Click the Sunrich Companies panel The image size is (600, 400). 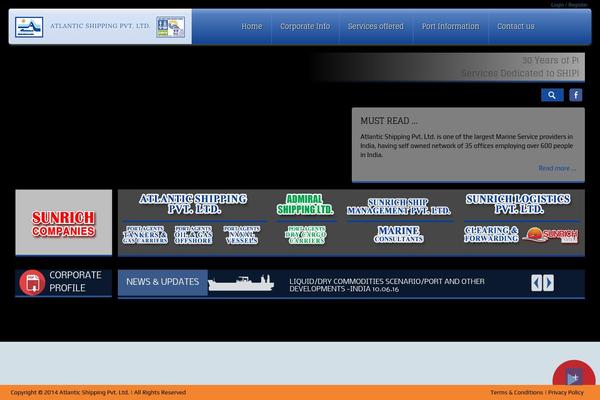click(x=64, y=222)
